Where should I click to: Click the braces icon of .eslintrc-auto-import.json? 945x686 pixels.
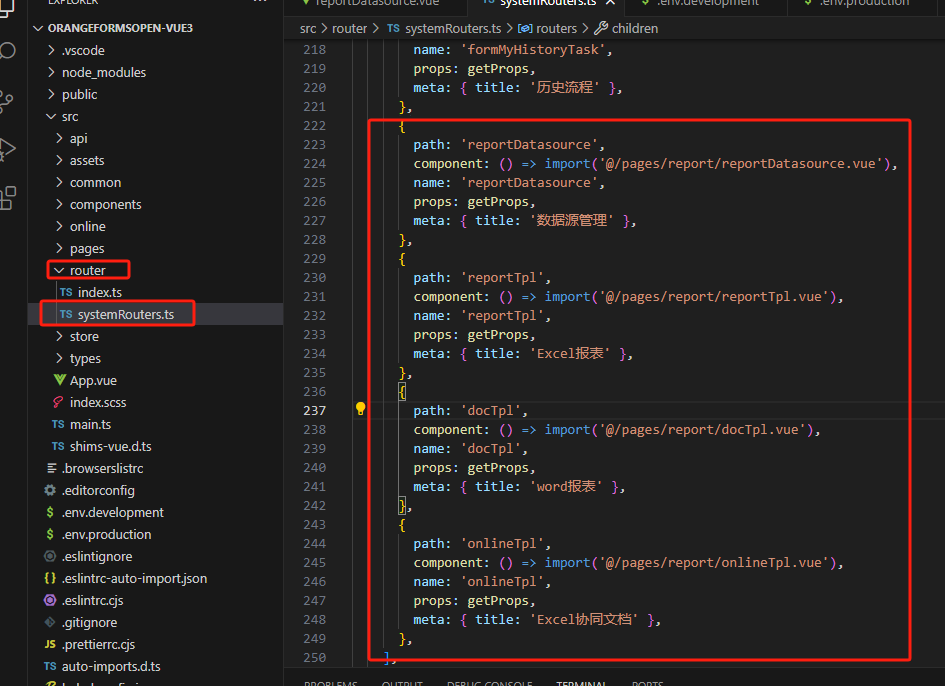50,578
